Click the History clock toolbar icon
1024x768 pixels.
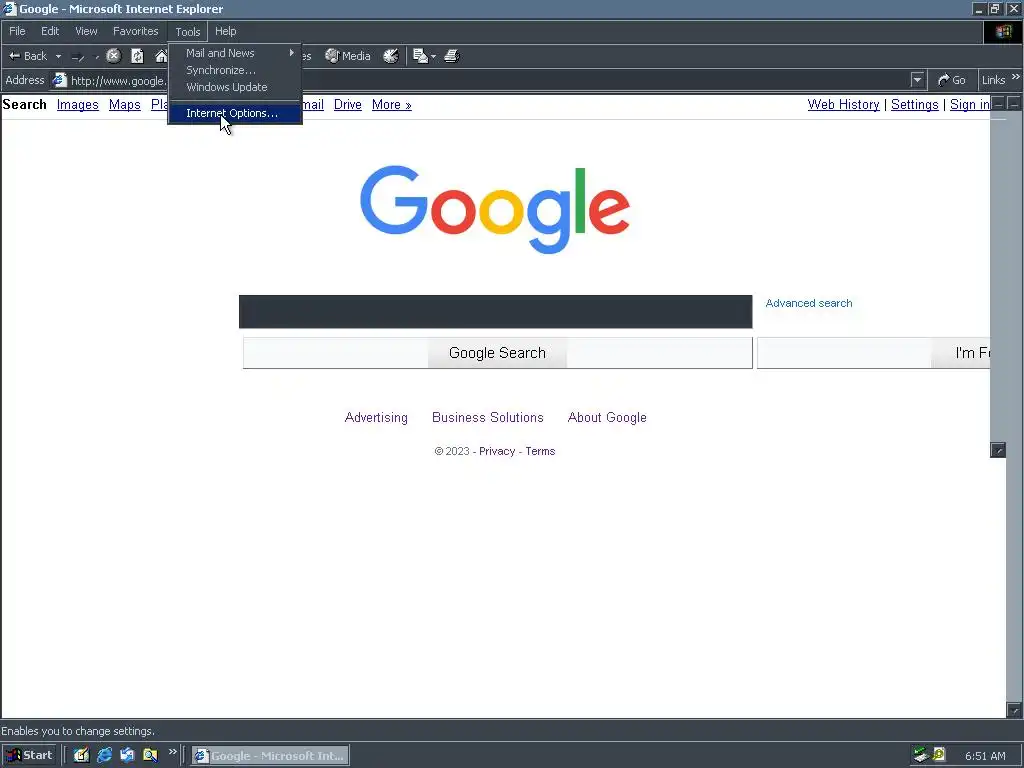click(391, 56)
